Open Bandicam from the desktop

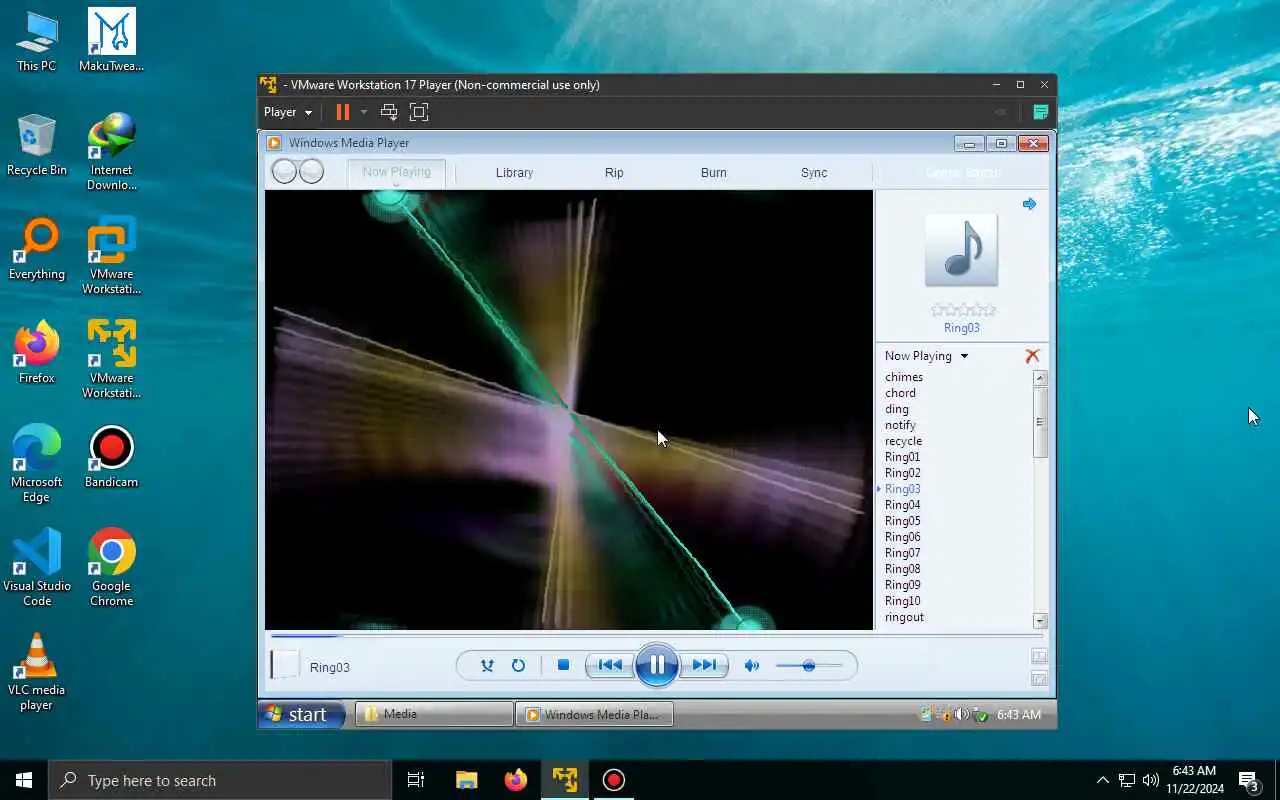(x=111, y=458)
